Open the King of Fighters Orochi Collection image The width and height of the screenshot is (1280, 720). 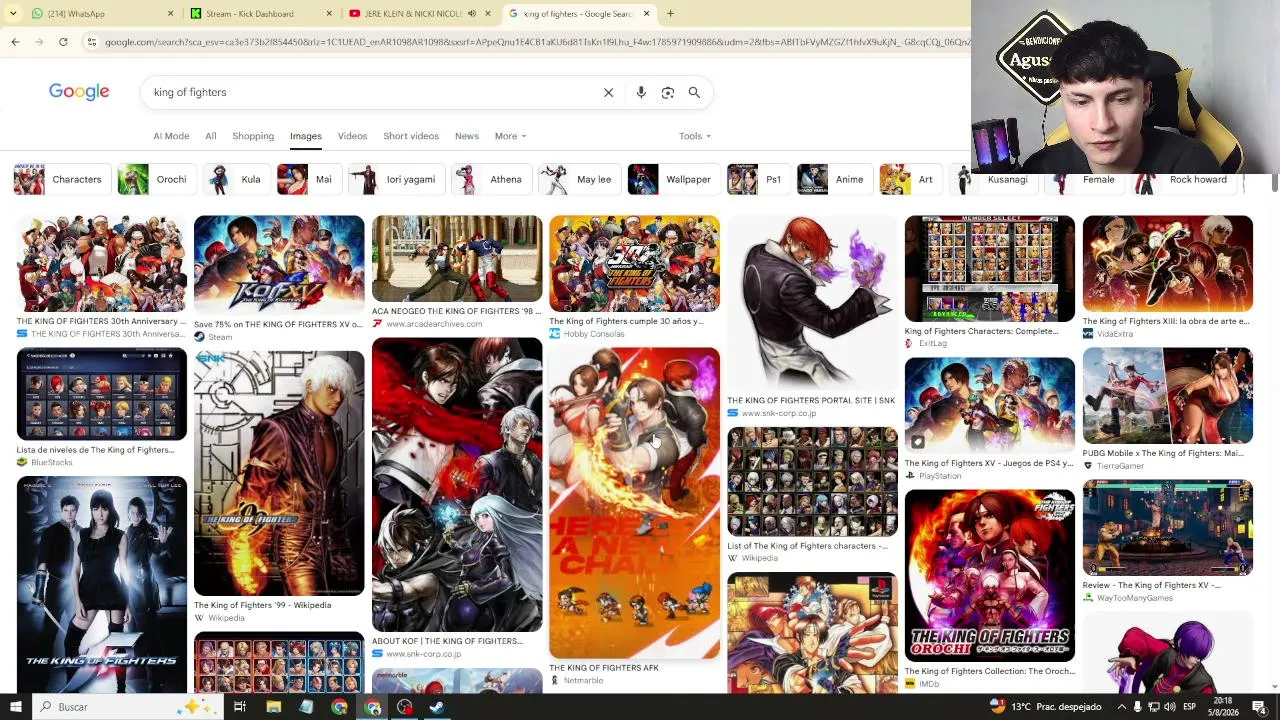(990, 575)
